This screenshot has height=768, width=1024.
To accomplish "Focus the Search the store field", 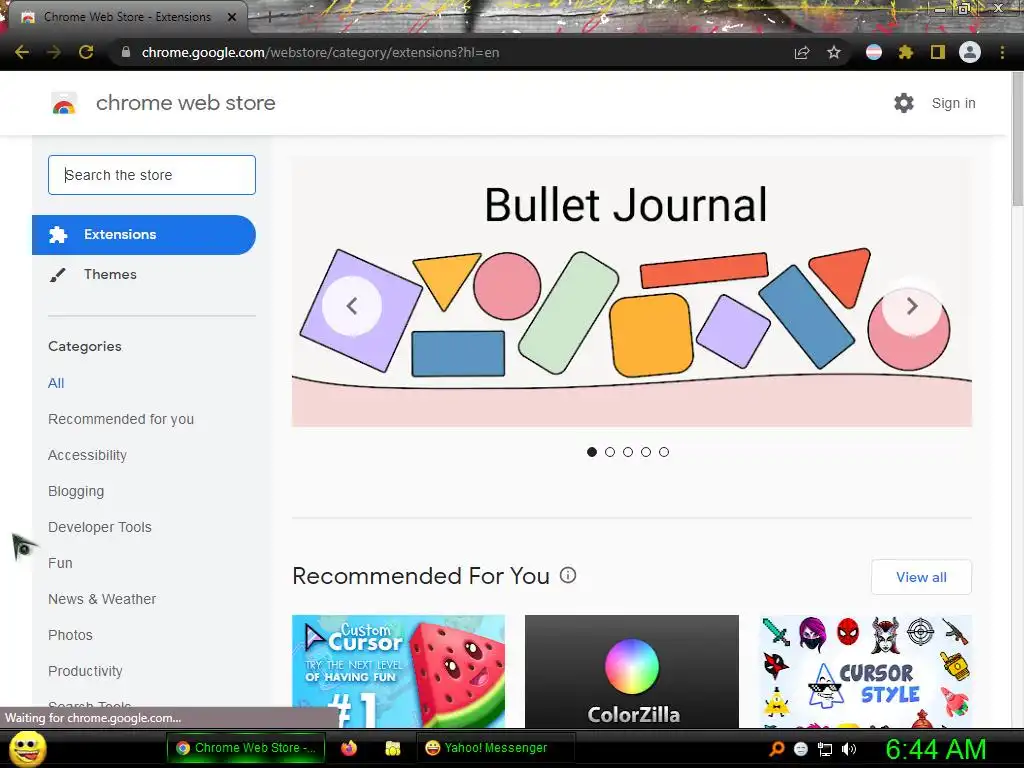I will pyautogui.click(x=152, y=175).
